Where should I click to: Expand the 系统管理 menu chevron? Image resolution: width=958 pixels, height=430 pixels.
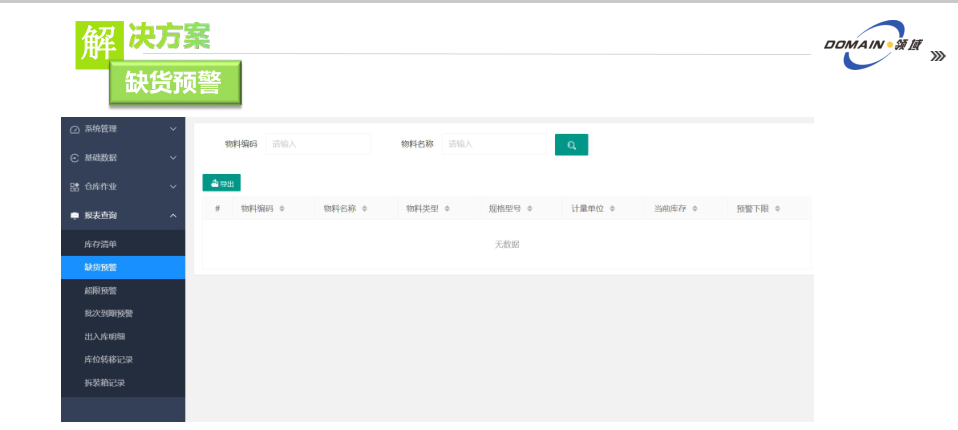click(x=173, y=129)
